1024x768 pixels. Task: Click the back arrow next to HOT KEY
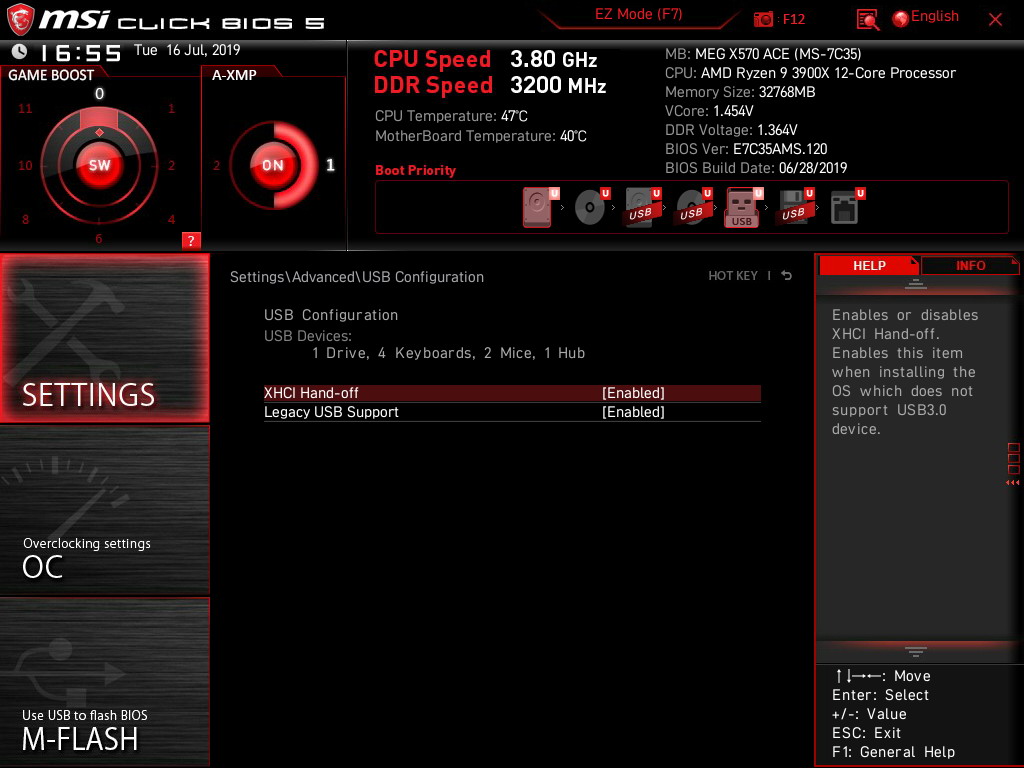click(787, 276)
